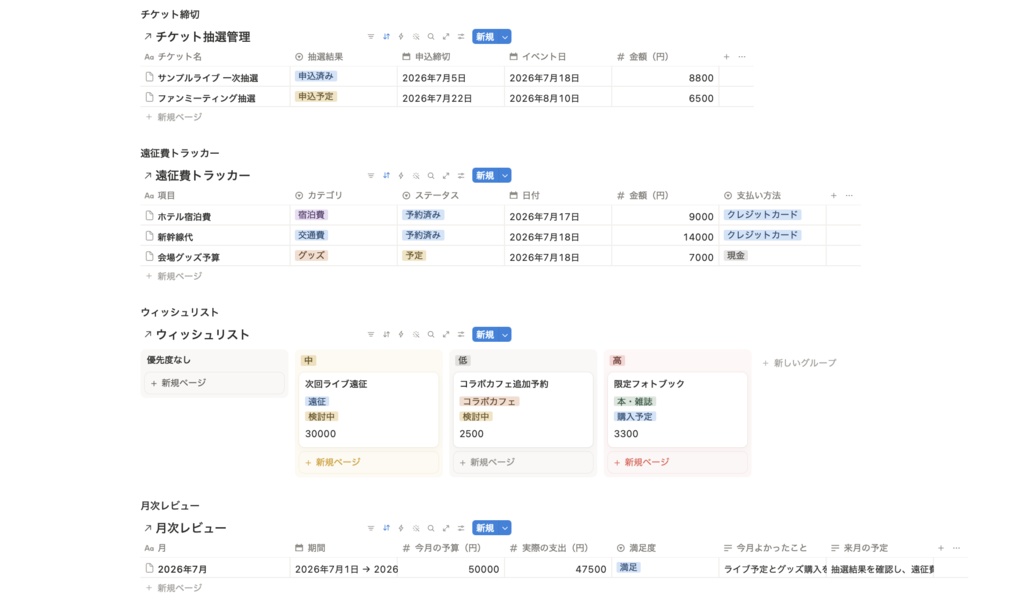Image resolution: width=1024 pixels, height=615 pixels.
Task: Search within ウィッシュリスト board
Action: [x=431, y=335]
